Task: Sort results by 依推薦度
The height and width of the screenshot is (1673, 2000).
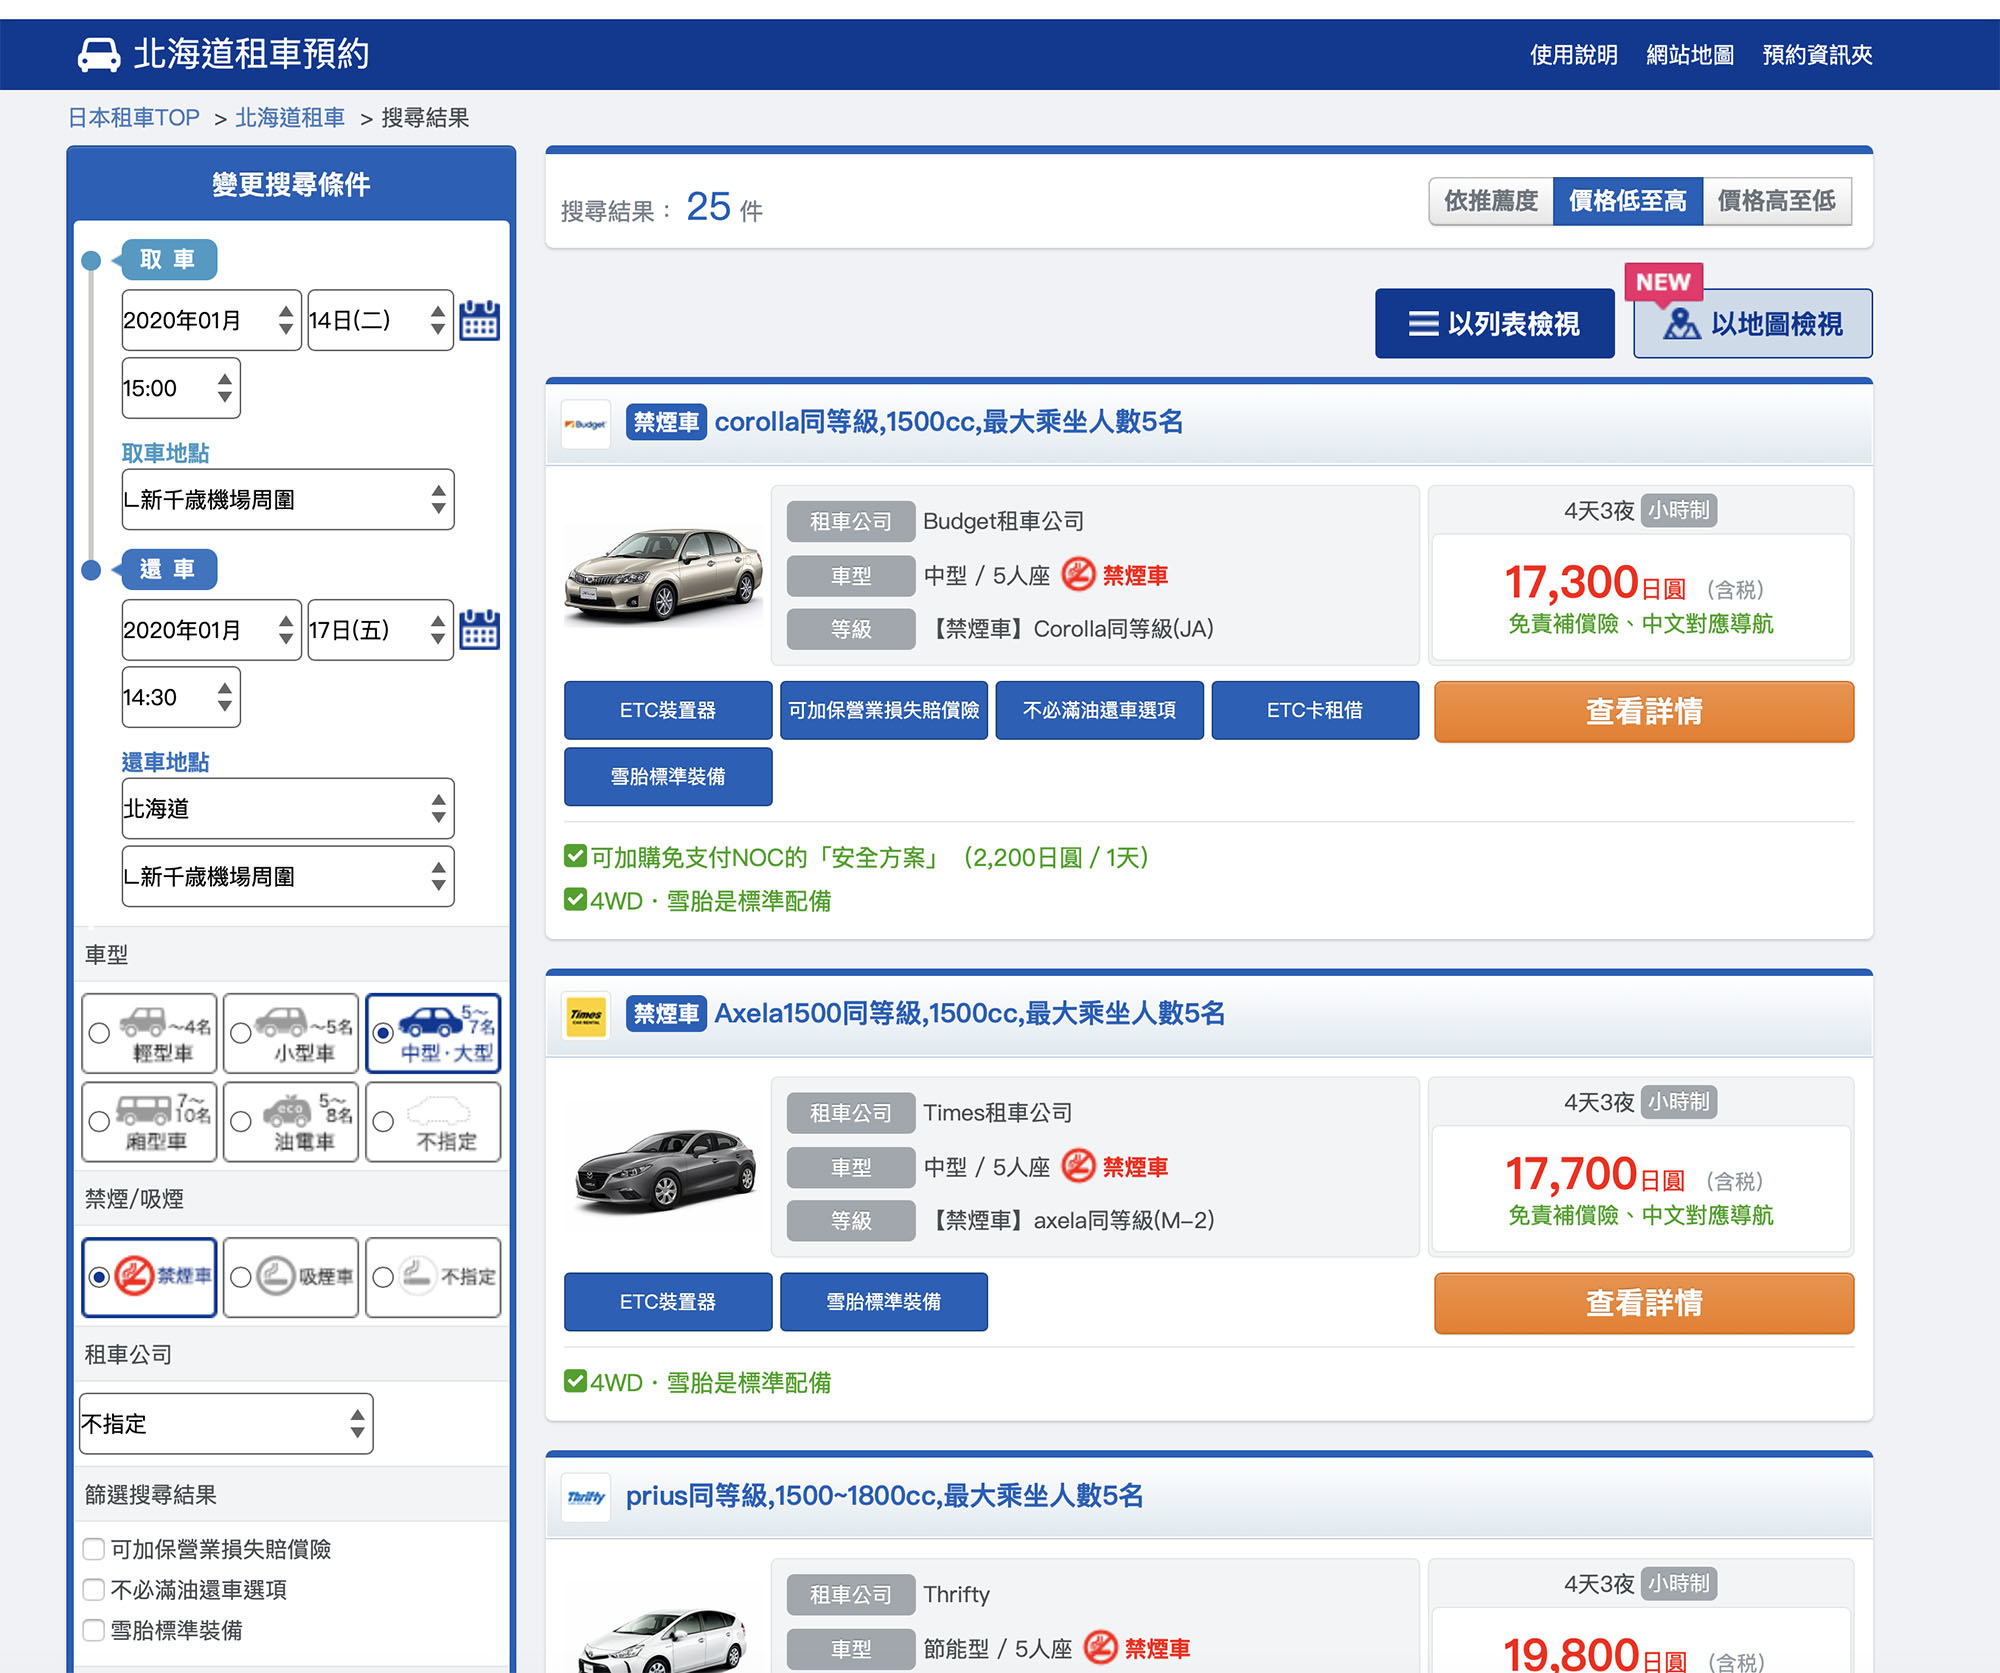Action: pyautogui.click(x=1490, y=201)
